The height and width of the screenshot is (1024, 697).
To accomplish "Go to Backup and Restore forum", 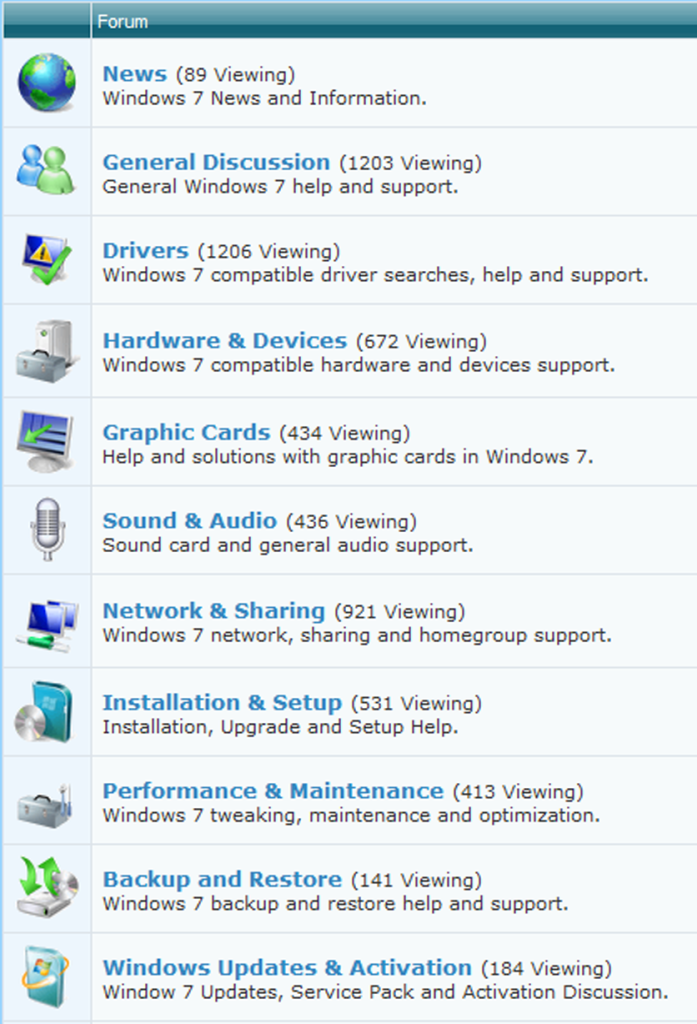I will click(x=222, y=880).
